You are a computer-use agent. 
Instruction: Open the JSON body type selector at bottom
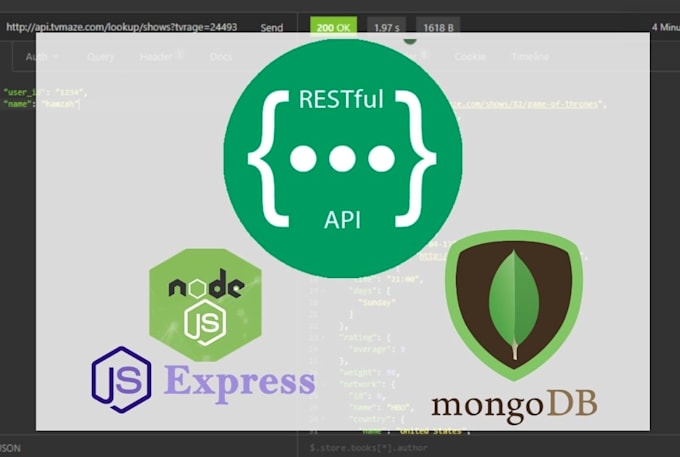click(10, 448)
